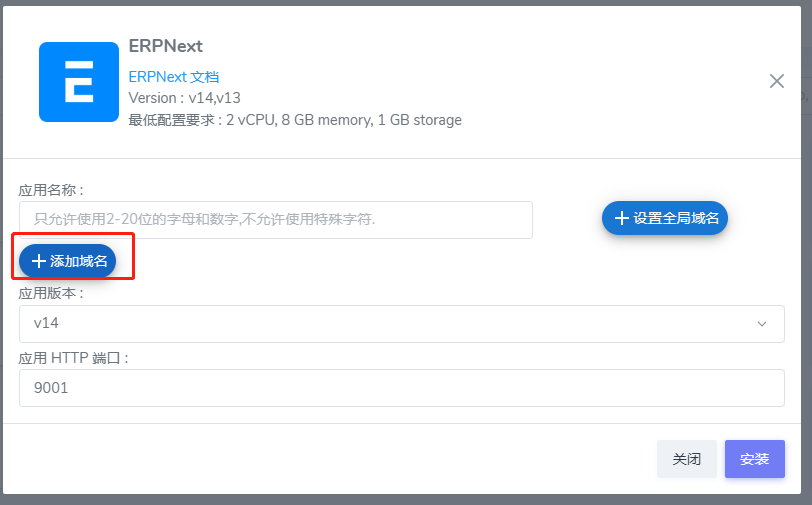
Task: Click the ERPNext blue logo icon
Action: [79, 82]
